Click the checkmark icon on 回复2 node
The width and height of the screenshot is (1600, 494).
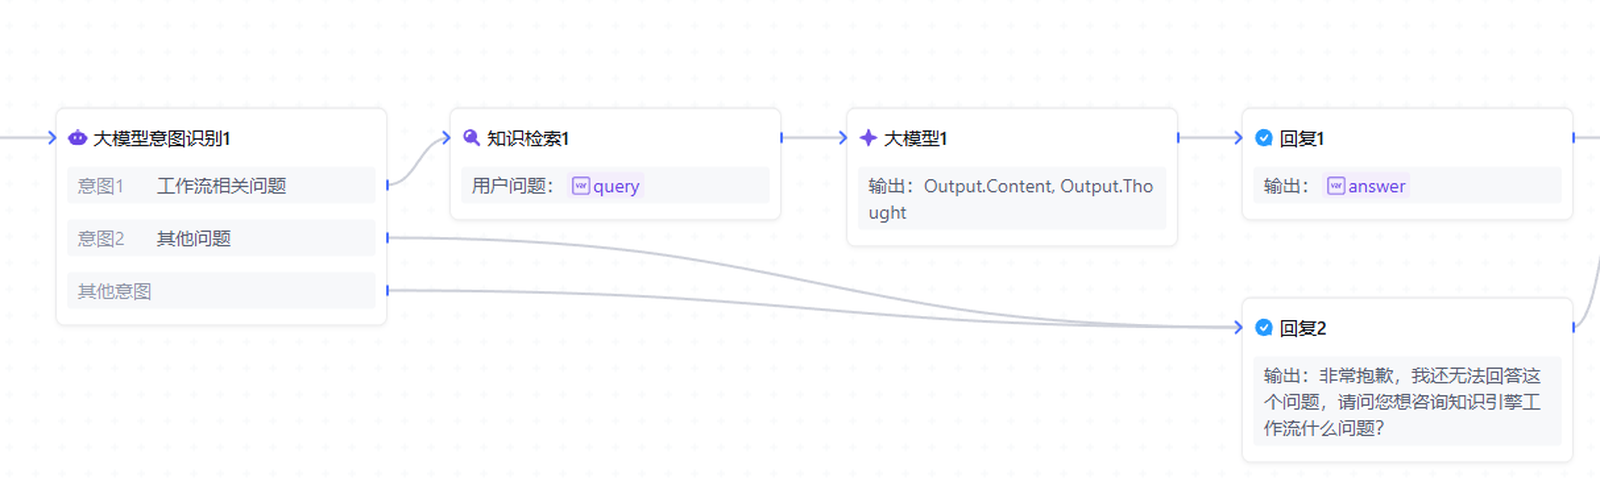click(1264, 328)
